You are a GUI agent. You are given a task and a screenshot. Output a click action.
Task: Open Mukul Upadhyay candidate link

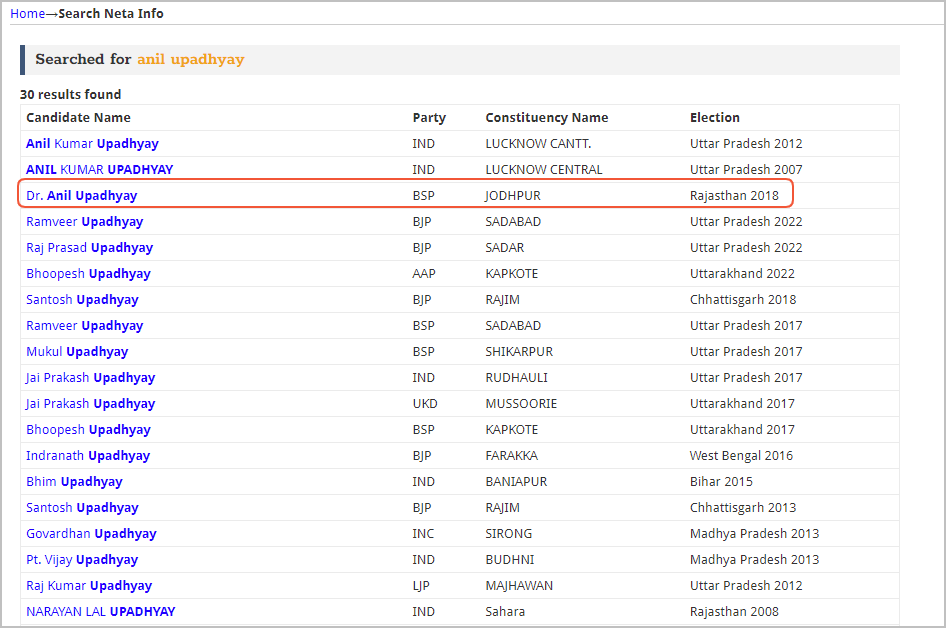click(77, 351)
